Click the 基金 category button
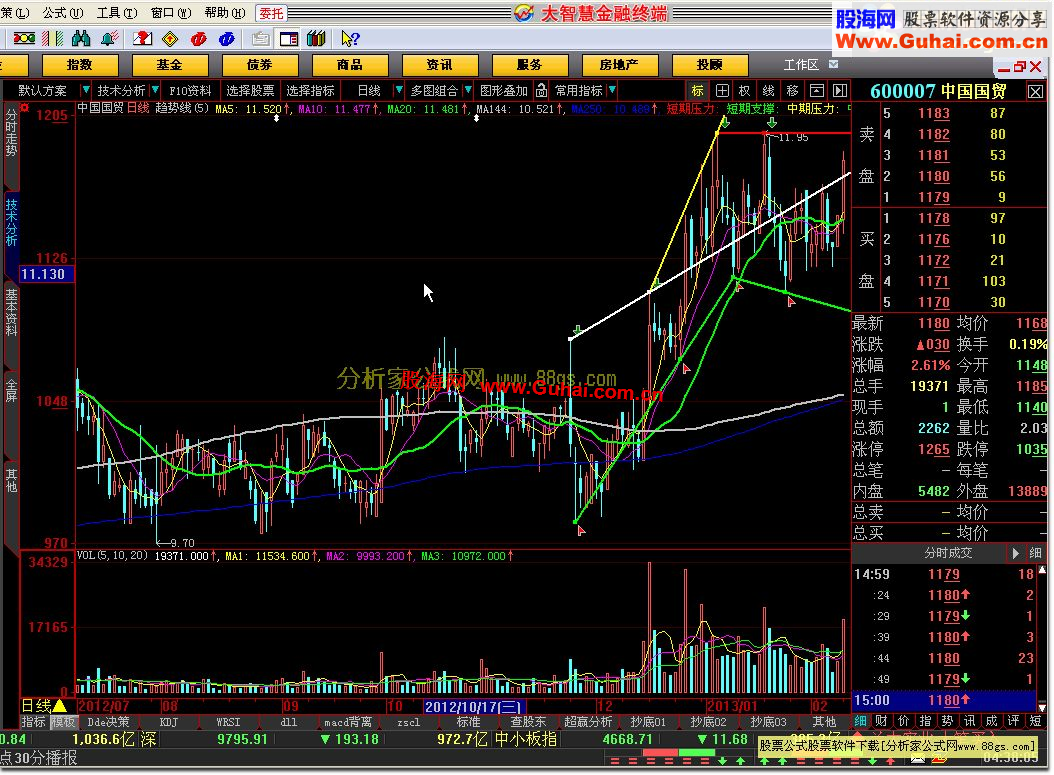Screen dimensions: 1054x775 [x=170, y=65]
